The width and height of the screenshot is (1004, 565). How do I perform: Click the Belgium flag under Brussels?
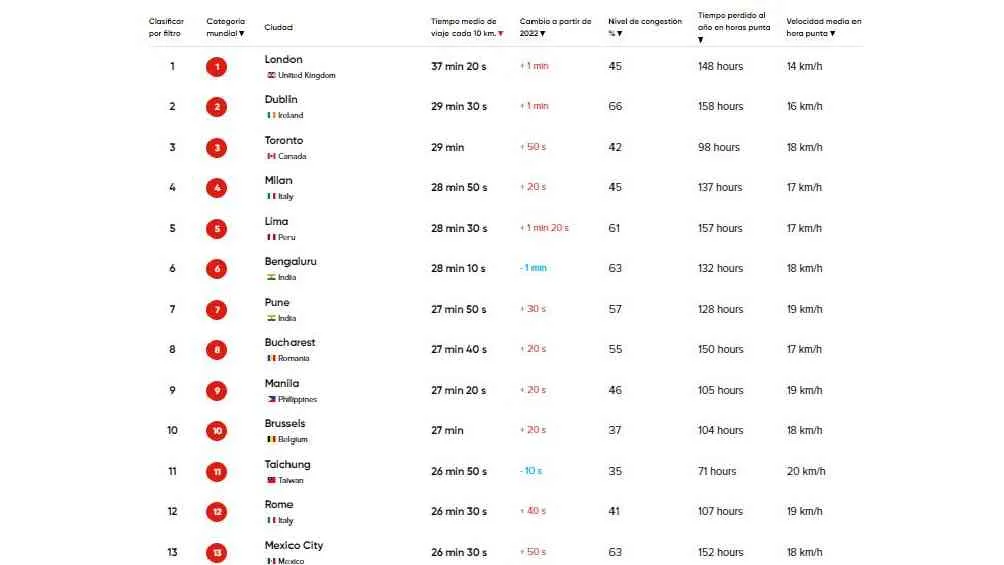271,440
